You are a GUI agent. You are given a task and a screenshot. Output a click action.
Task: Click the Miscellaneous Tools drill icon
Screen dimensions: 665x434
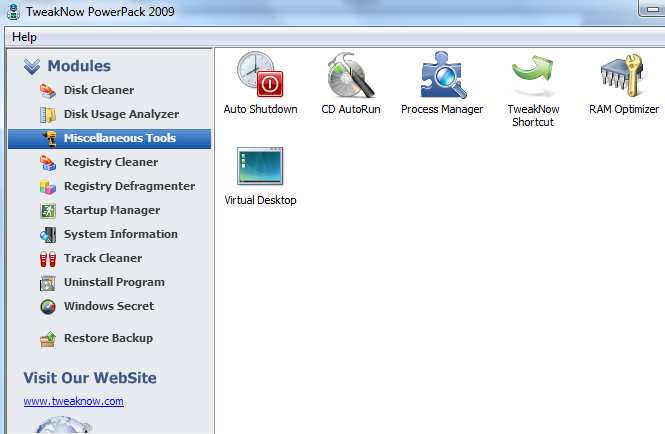[49, 138]
